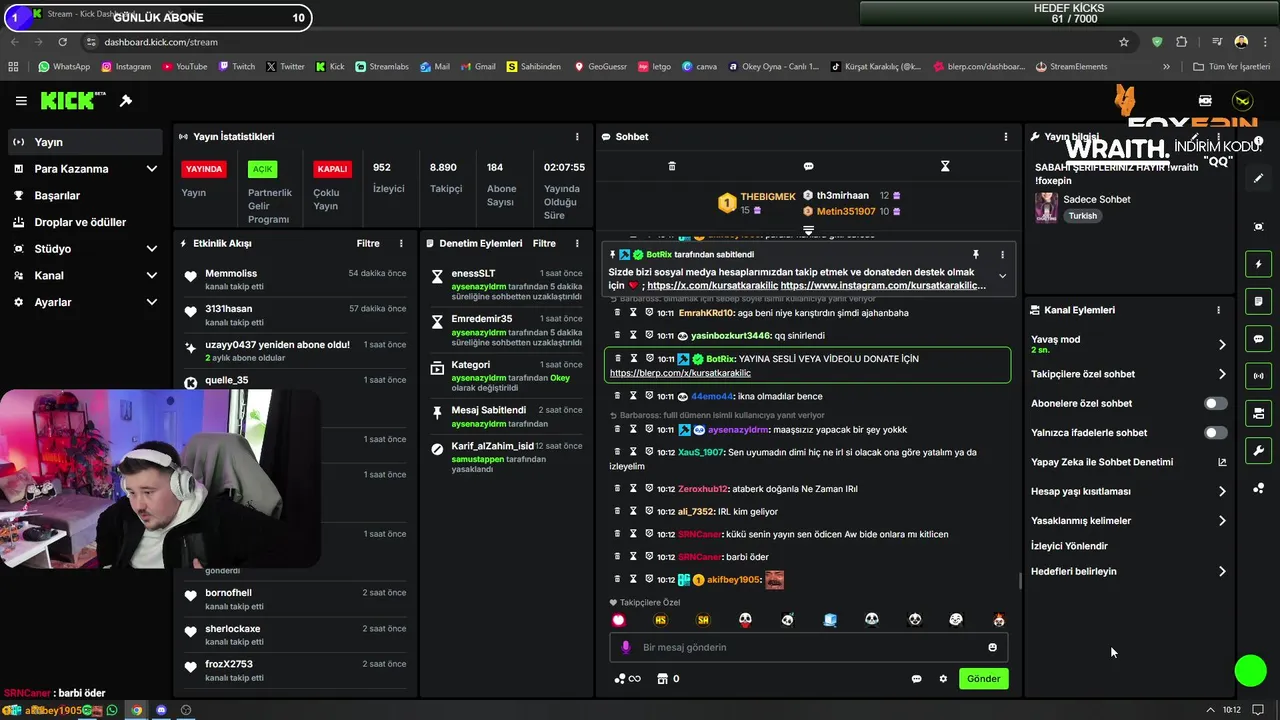Open the WhatsApp bookmark

(x=64, y=67)
